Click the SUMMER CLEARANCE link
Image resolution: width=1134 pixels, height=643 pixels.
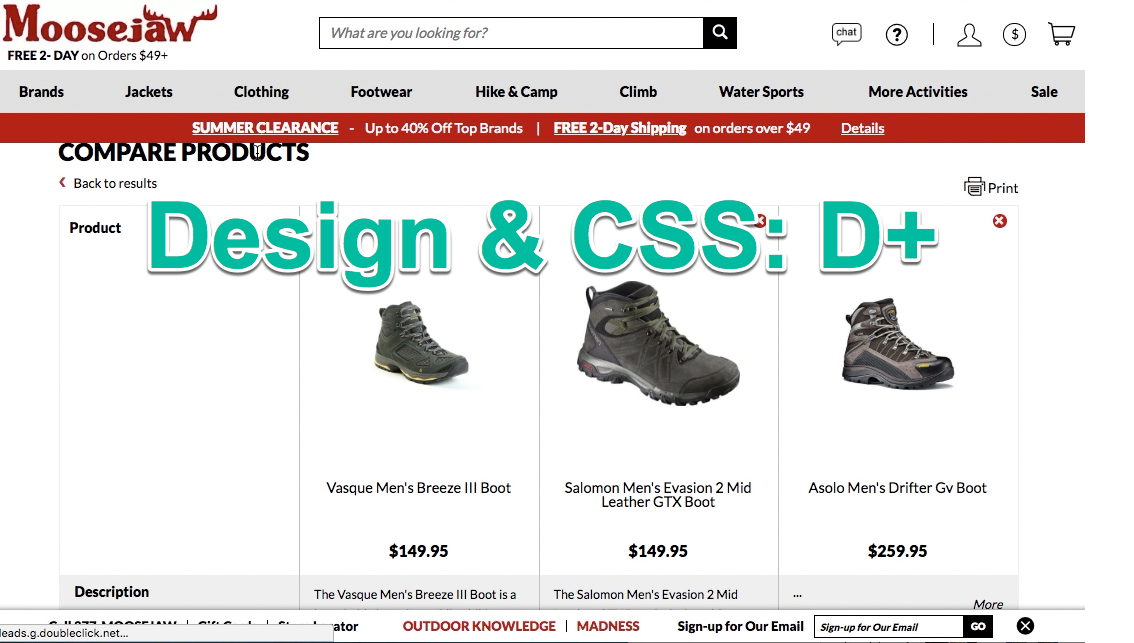pyautogui.click(x=265, y=128)
